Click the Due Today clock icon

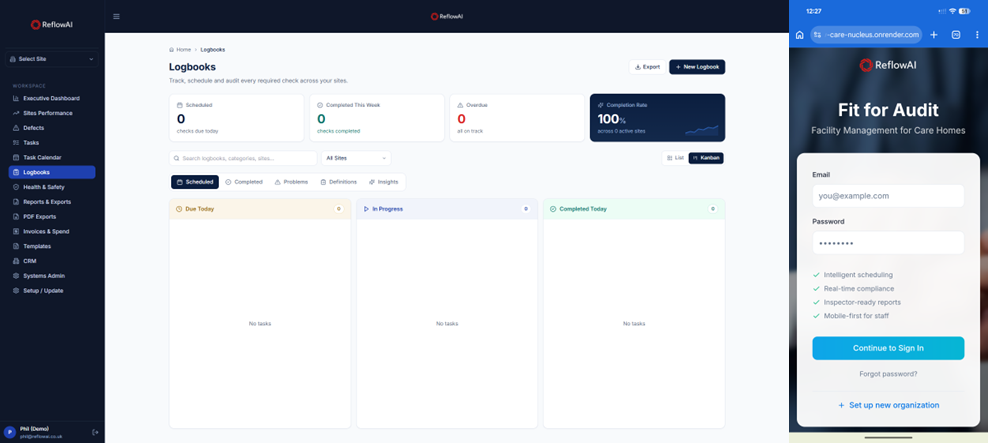click(x=179, y=209)
